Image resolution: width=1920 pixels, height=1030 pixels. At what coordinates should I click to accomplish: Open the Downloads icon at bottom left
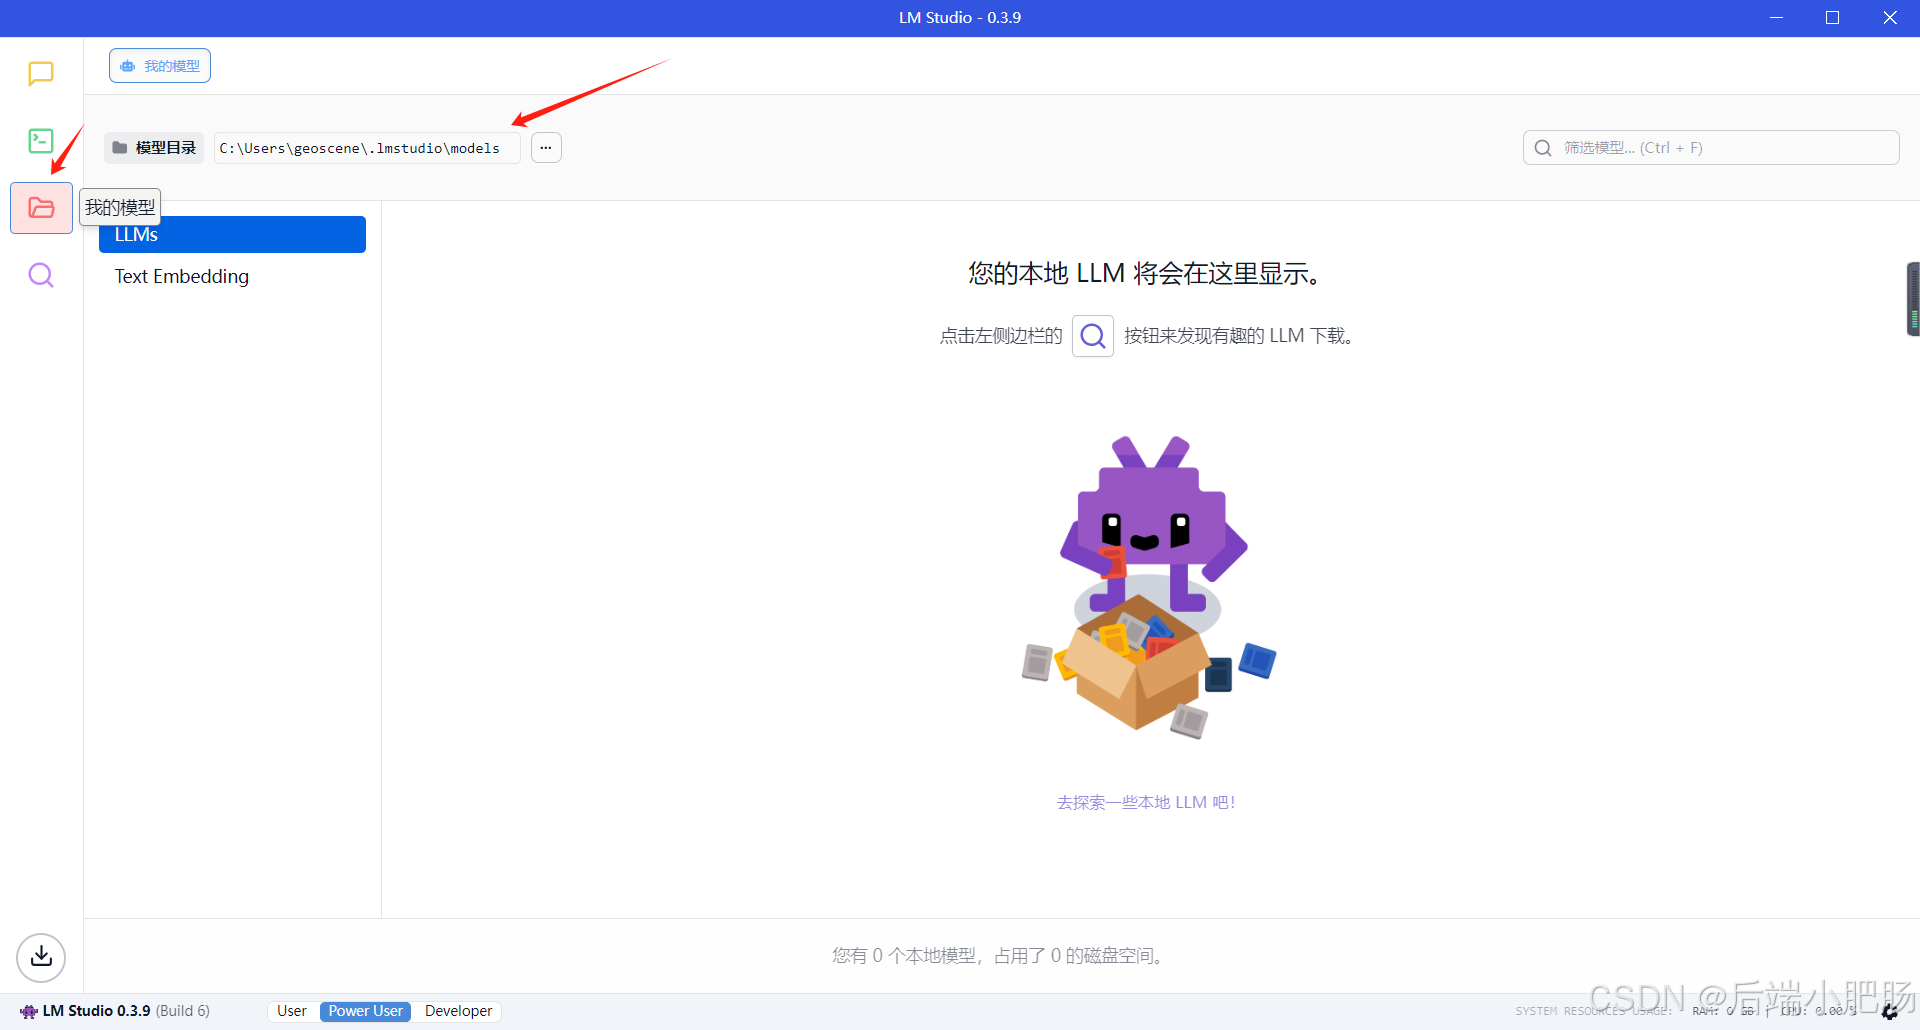[41, 957]
